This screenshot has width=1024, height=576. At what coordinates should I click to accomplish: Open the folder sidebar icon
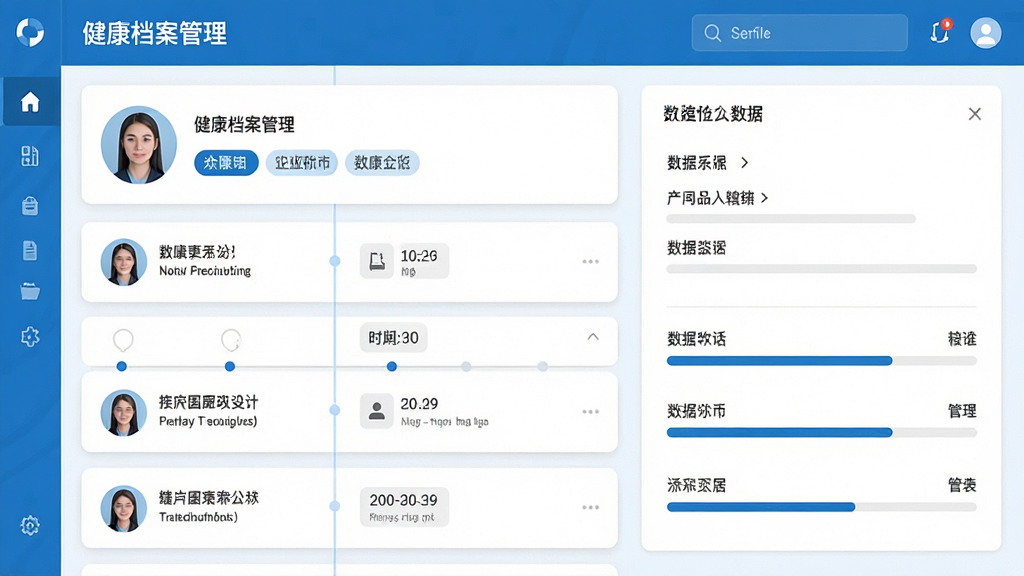point(30,291)
